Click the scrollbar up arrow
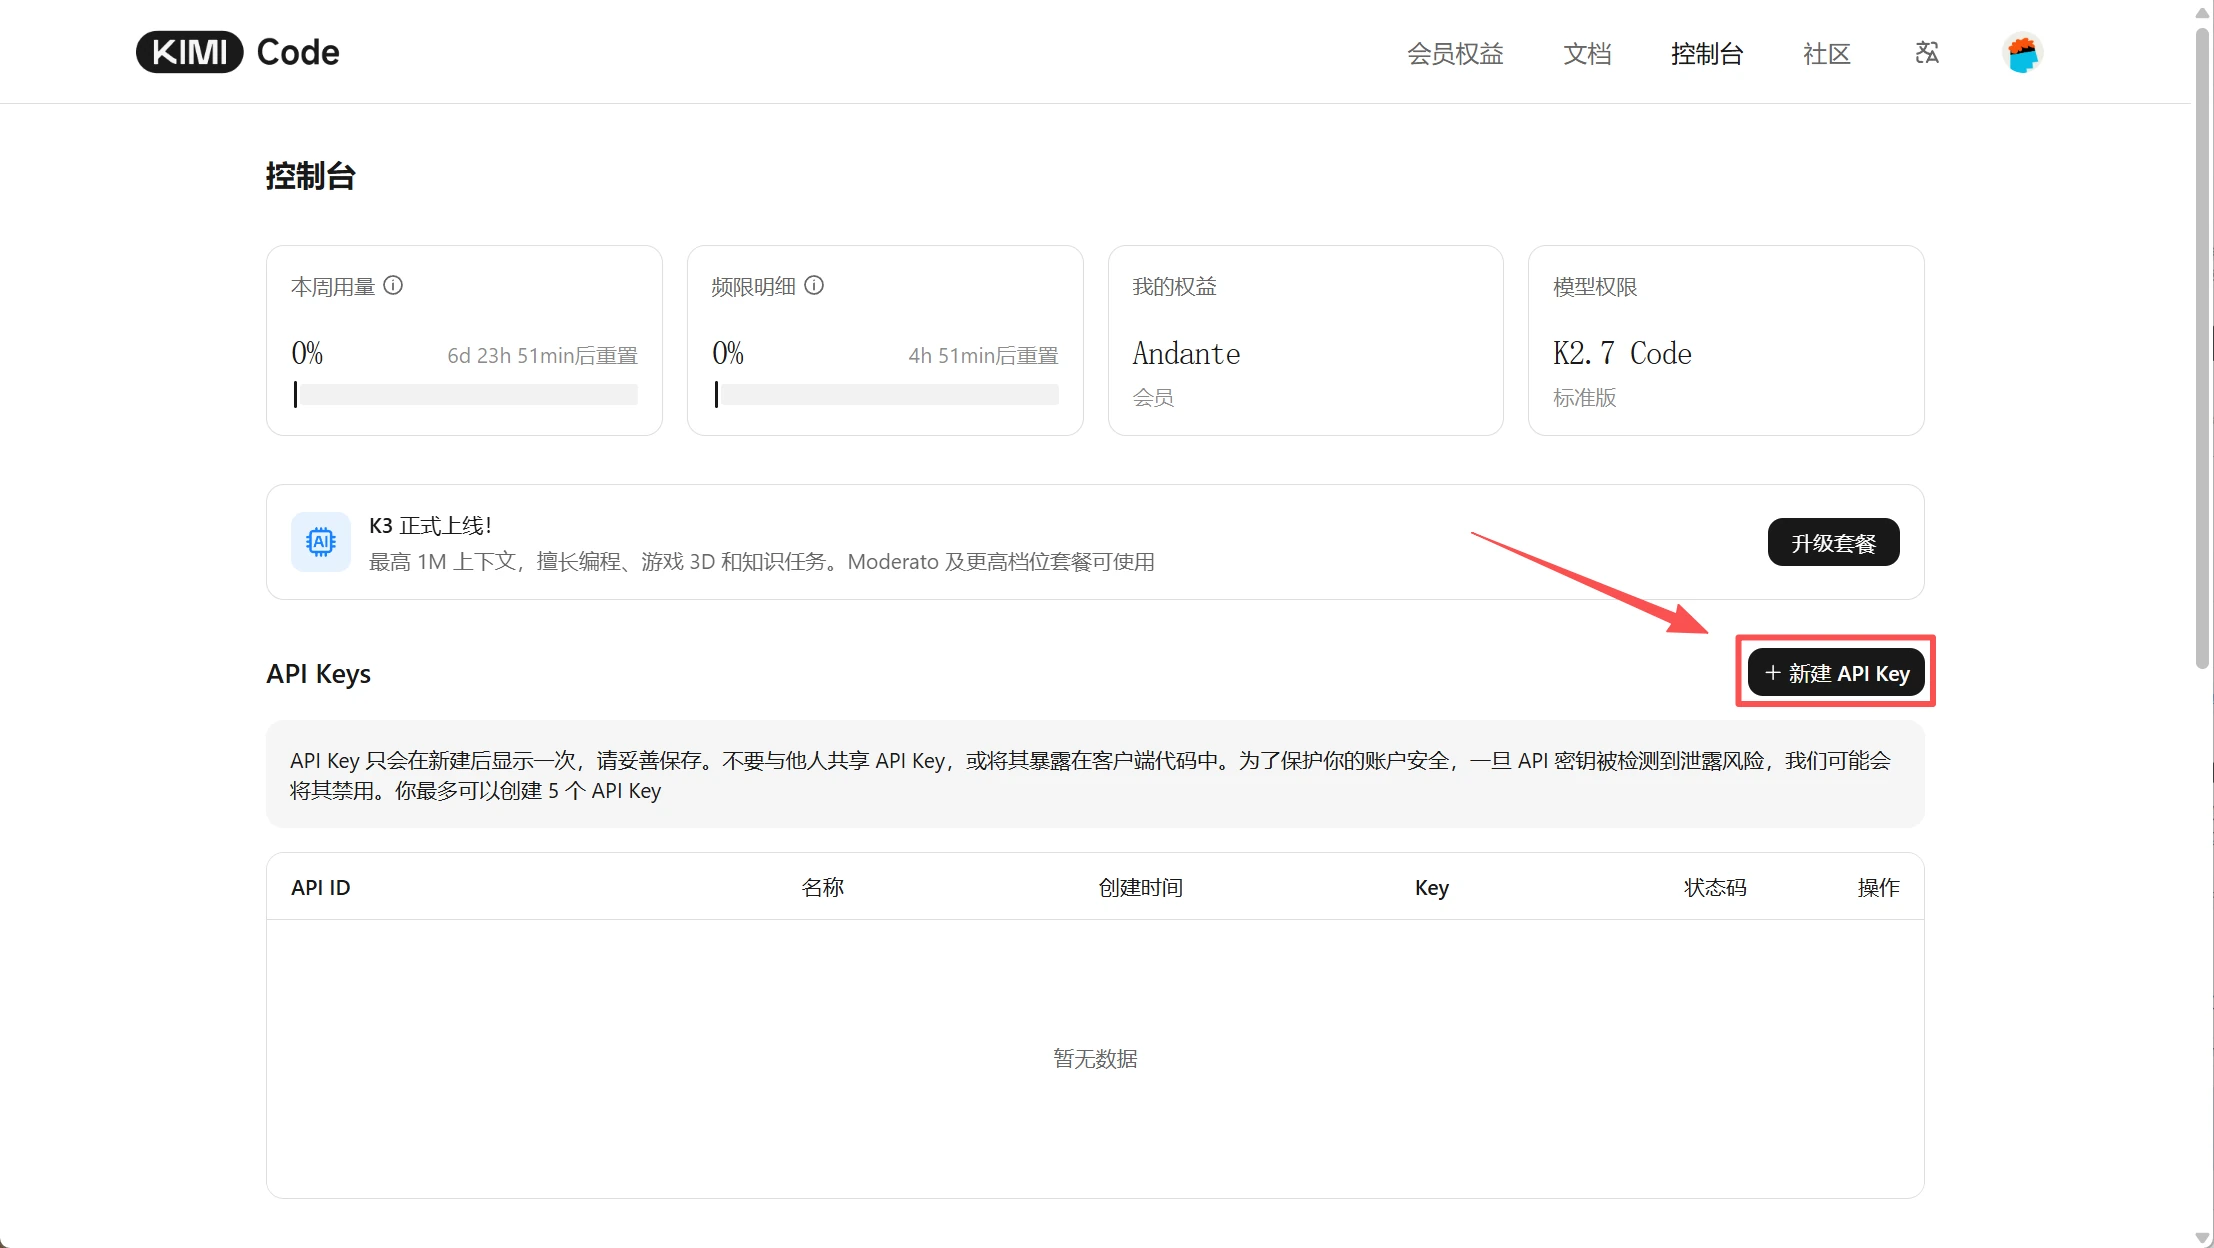 2202,12
